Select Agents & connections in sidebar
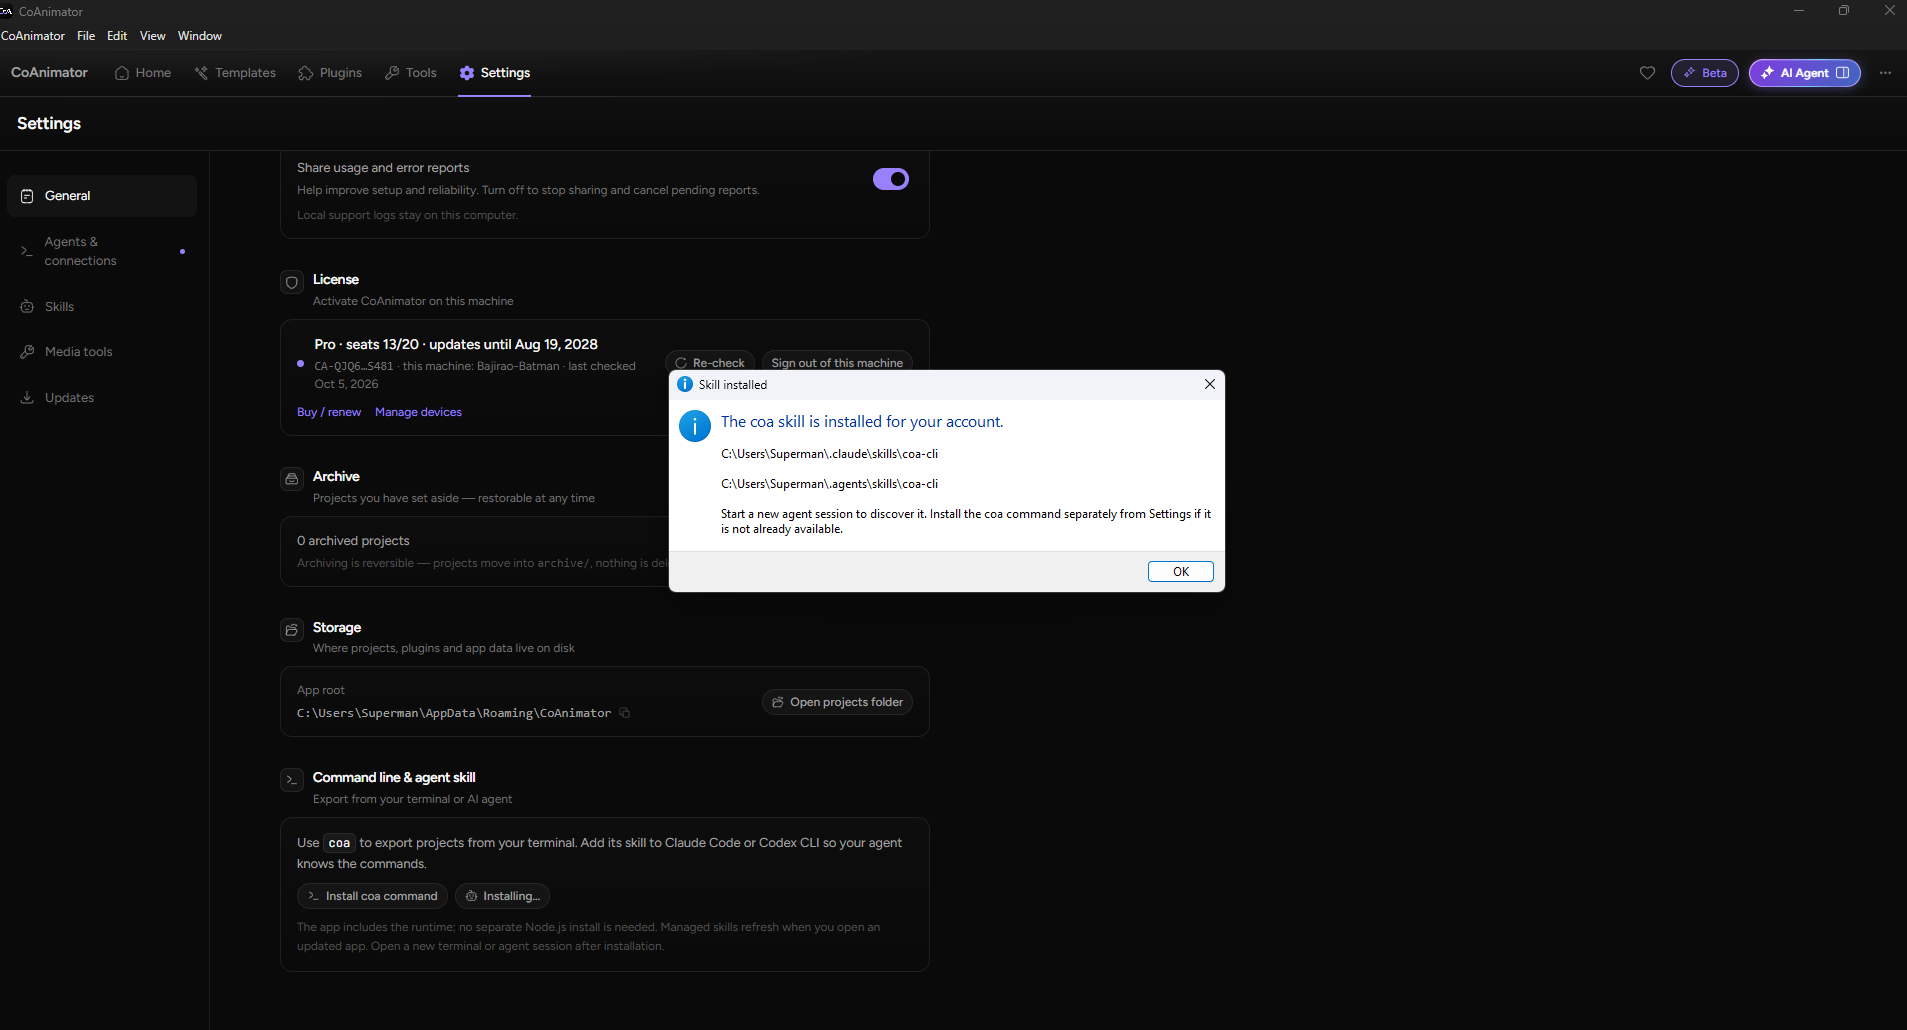1907x1030 pixels. pos(102,251)
